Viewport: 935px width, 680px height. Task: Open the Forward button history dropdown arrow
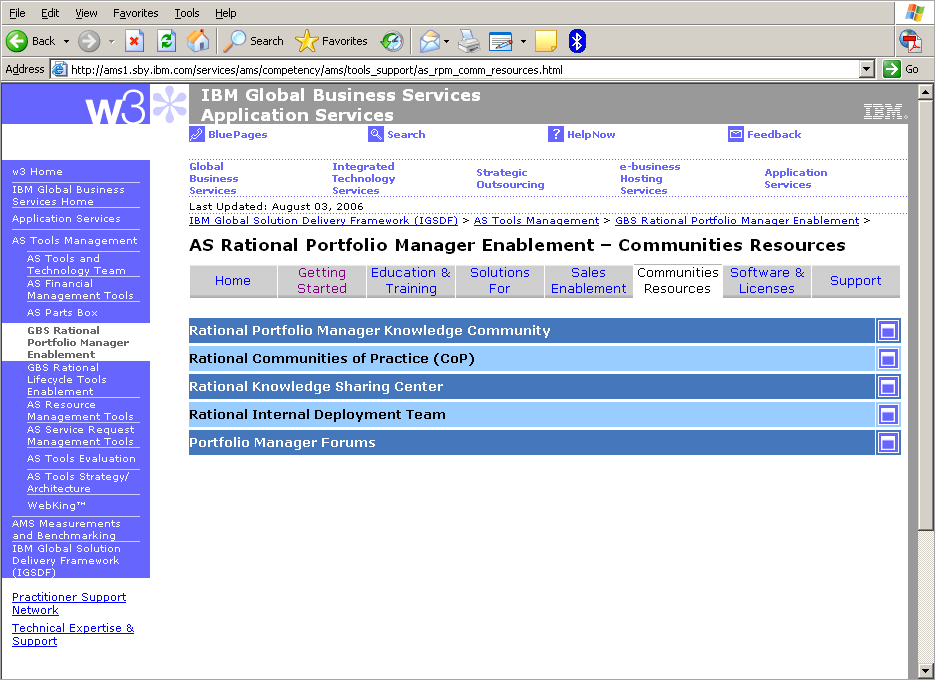[111, 41]
